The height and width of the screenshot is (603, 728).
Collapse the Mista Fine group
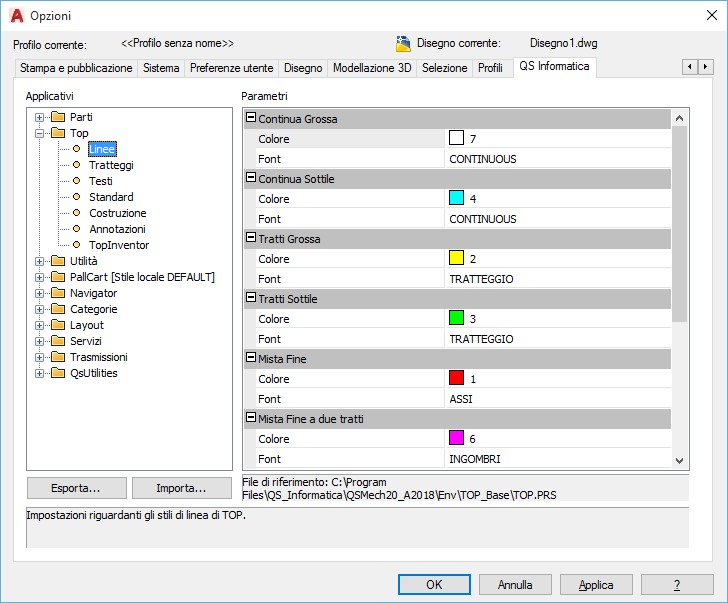pyautogui.click(x=251, y=357)
